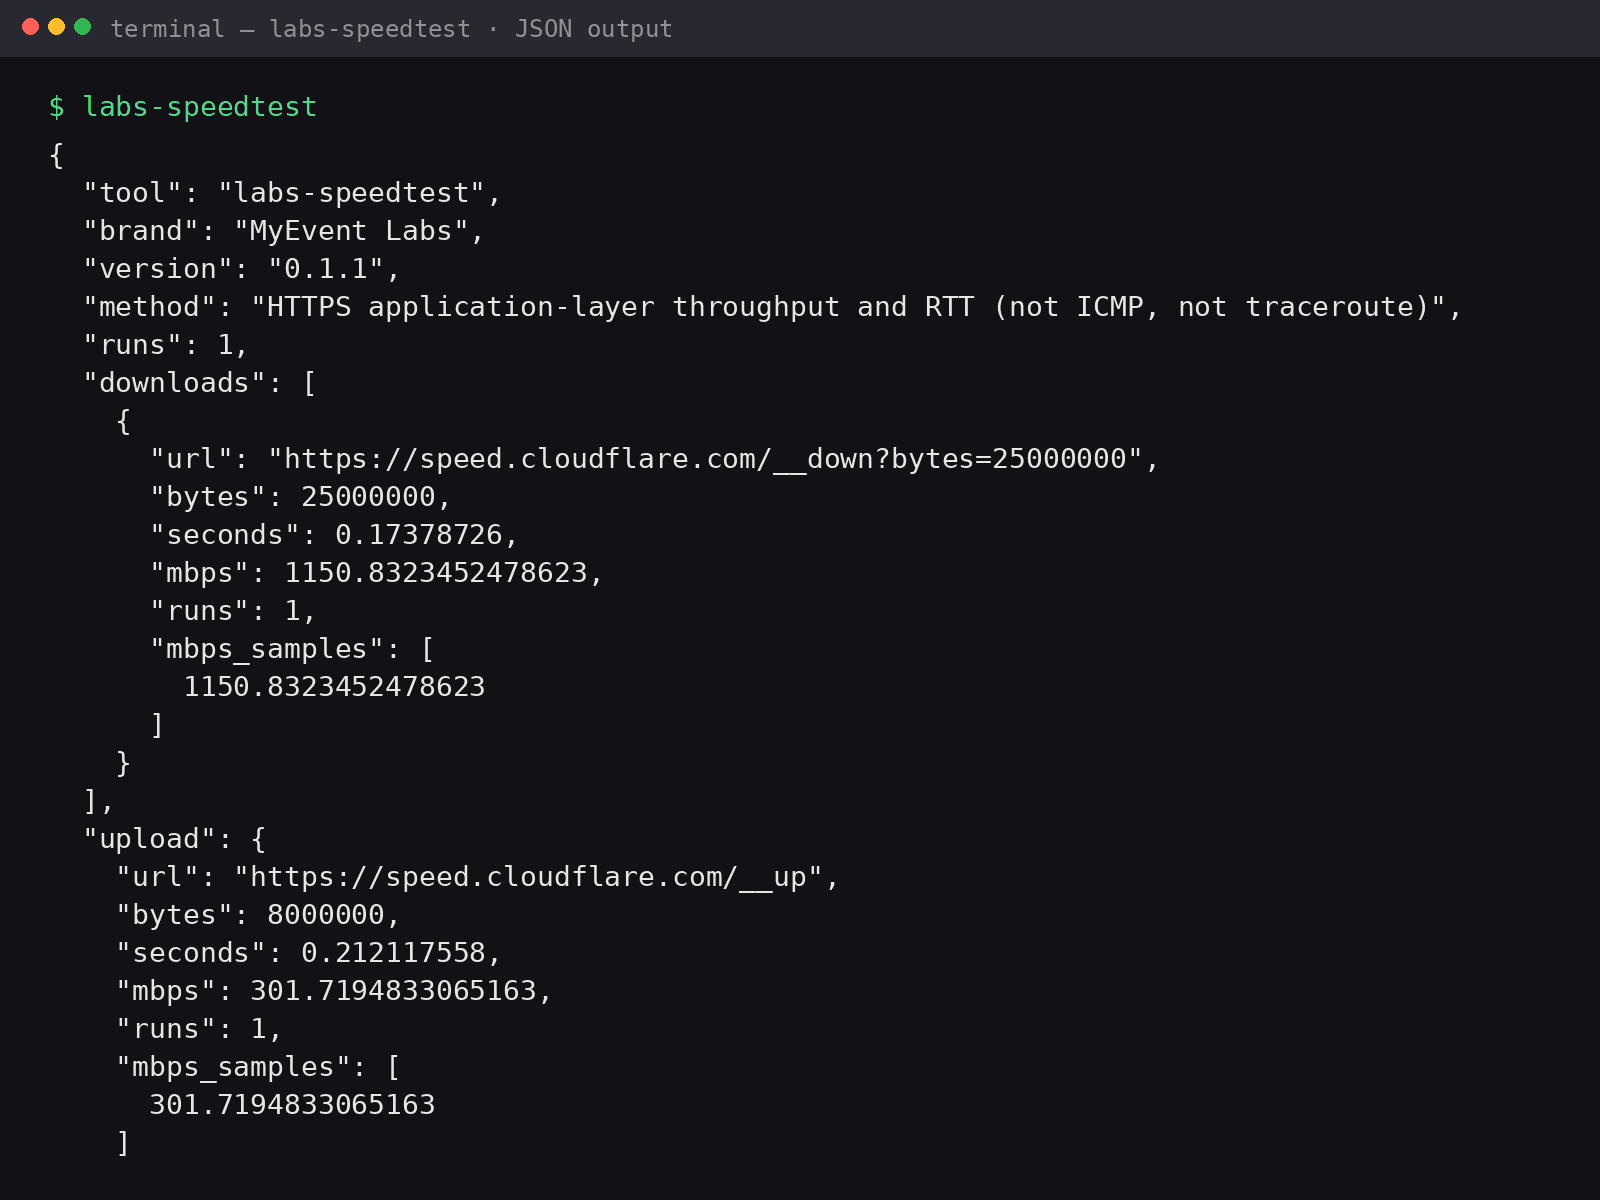Click the yellow minimize window button

(56, 27)
